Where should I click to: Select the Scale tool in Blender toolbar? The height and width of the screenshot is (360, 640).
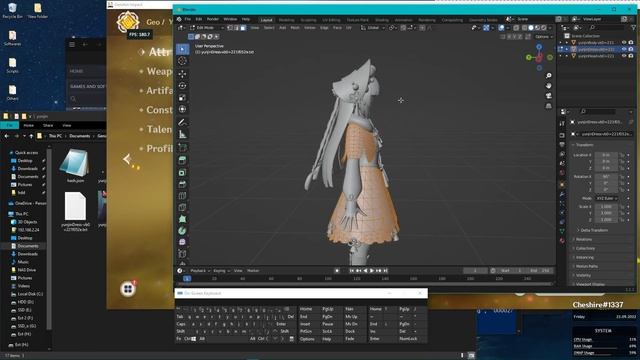pos(182,98)
